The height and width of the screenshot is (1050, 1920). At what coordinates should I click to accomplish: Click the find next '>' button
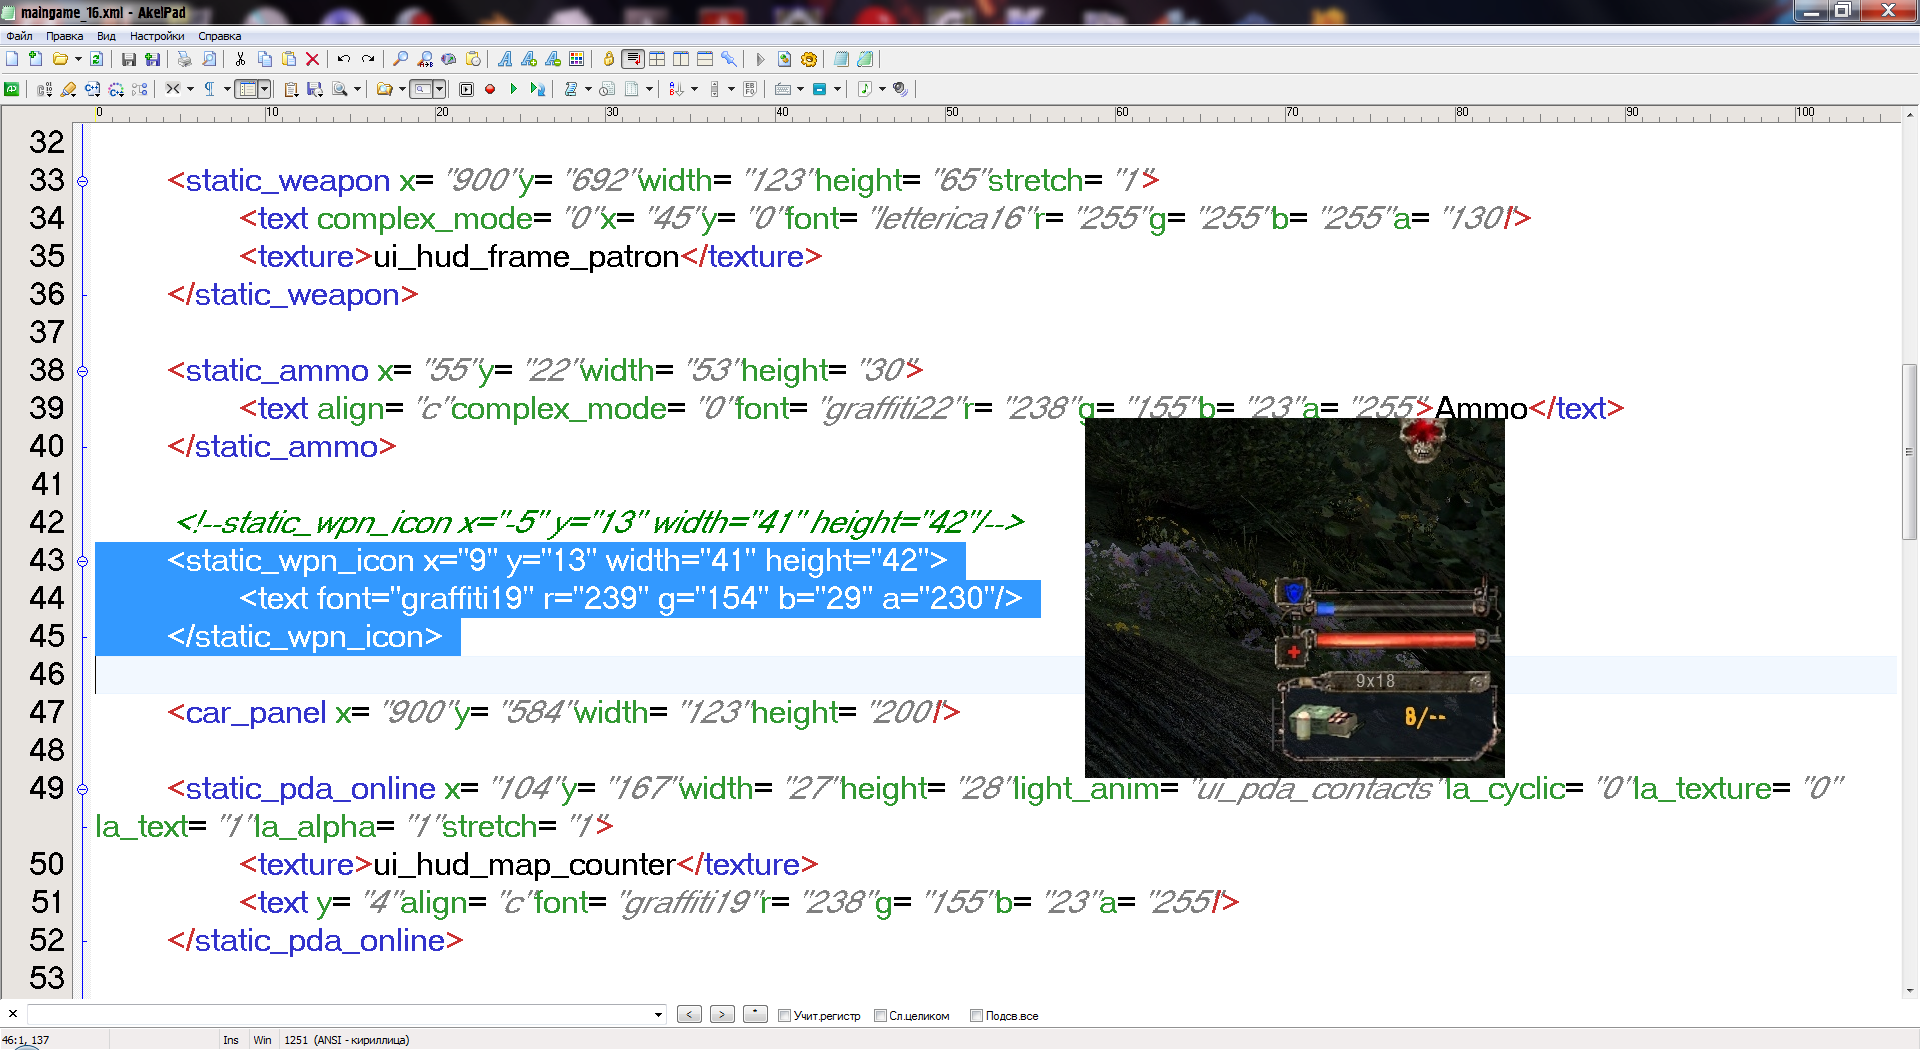tap(722, 1015)
